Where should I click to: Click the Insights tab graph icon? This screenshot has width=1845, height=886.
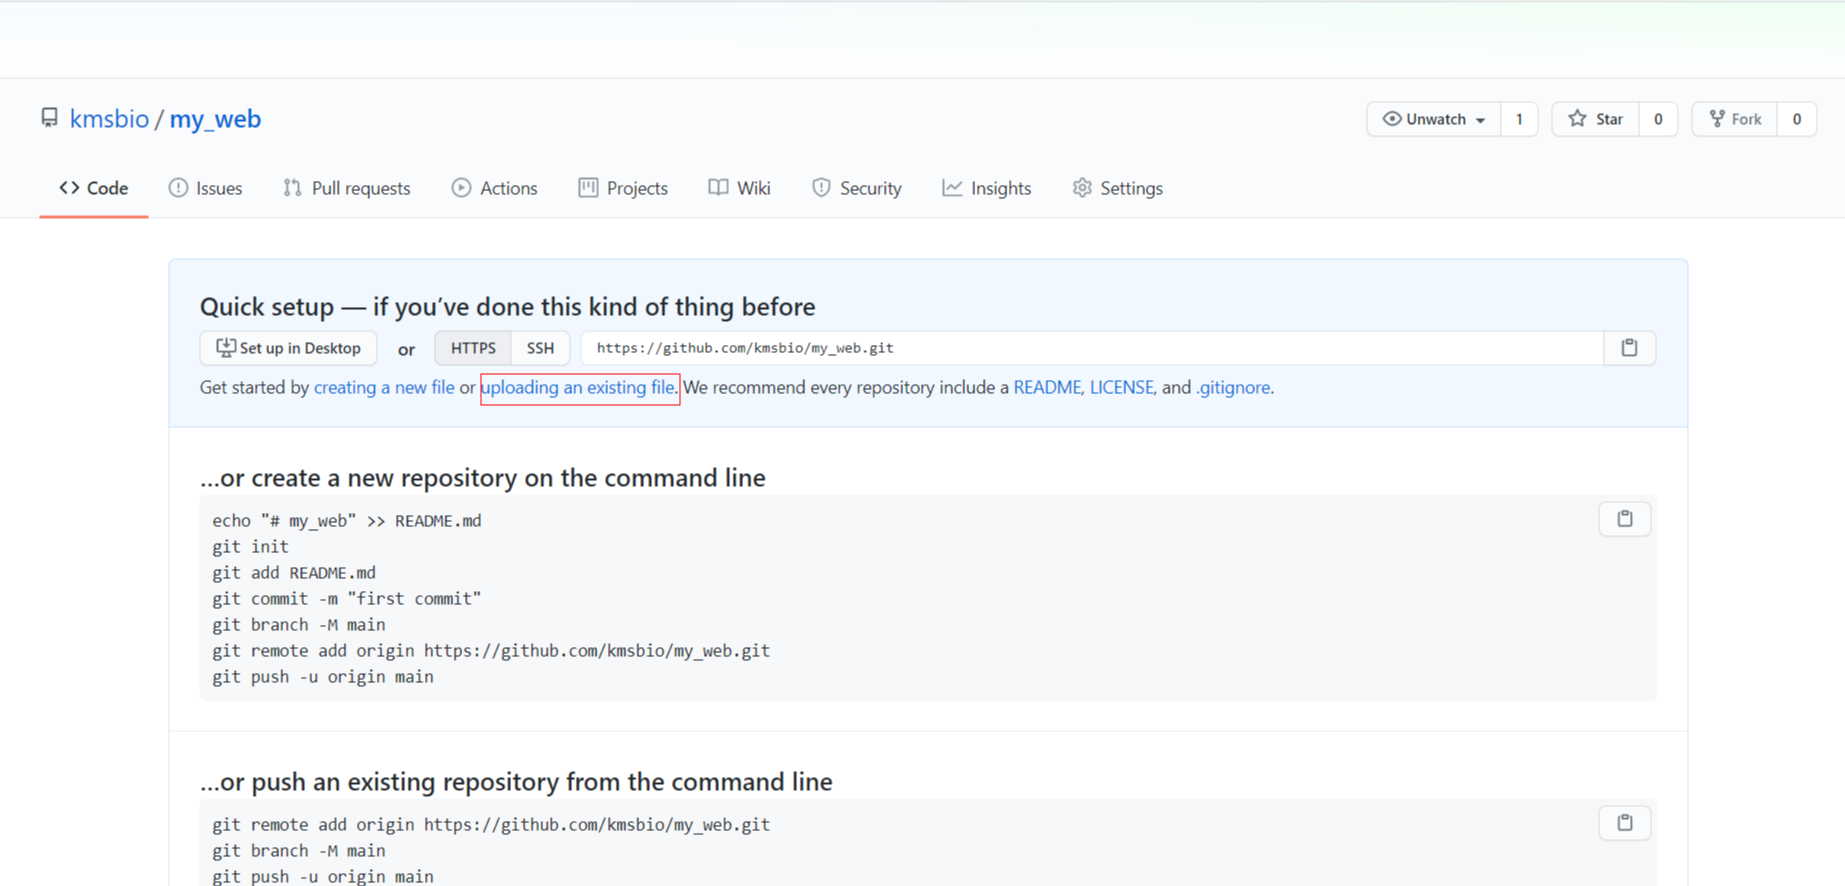(952, 188)
